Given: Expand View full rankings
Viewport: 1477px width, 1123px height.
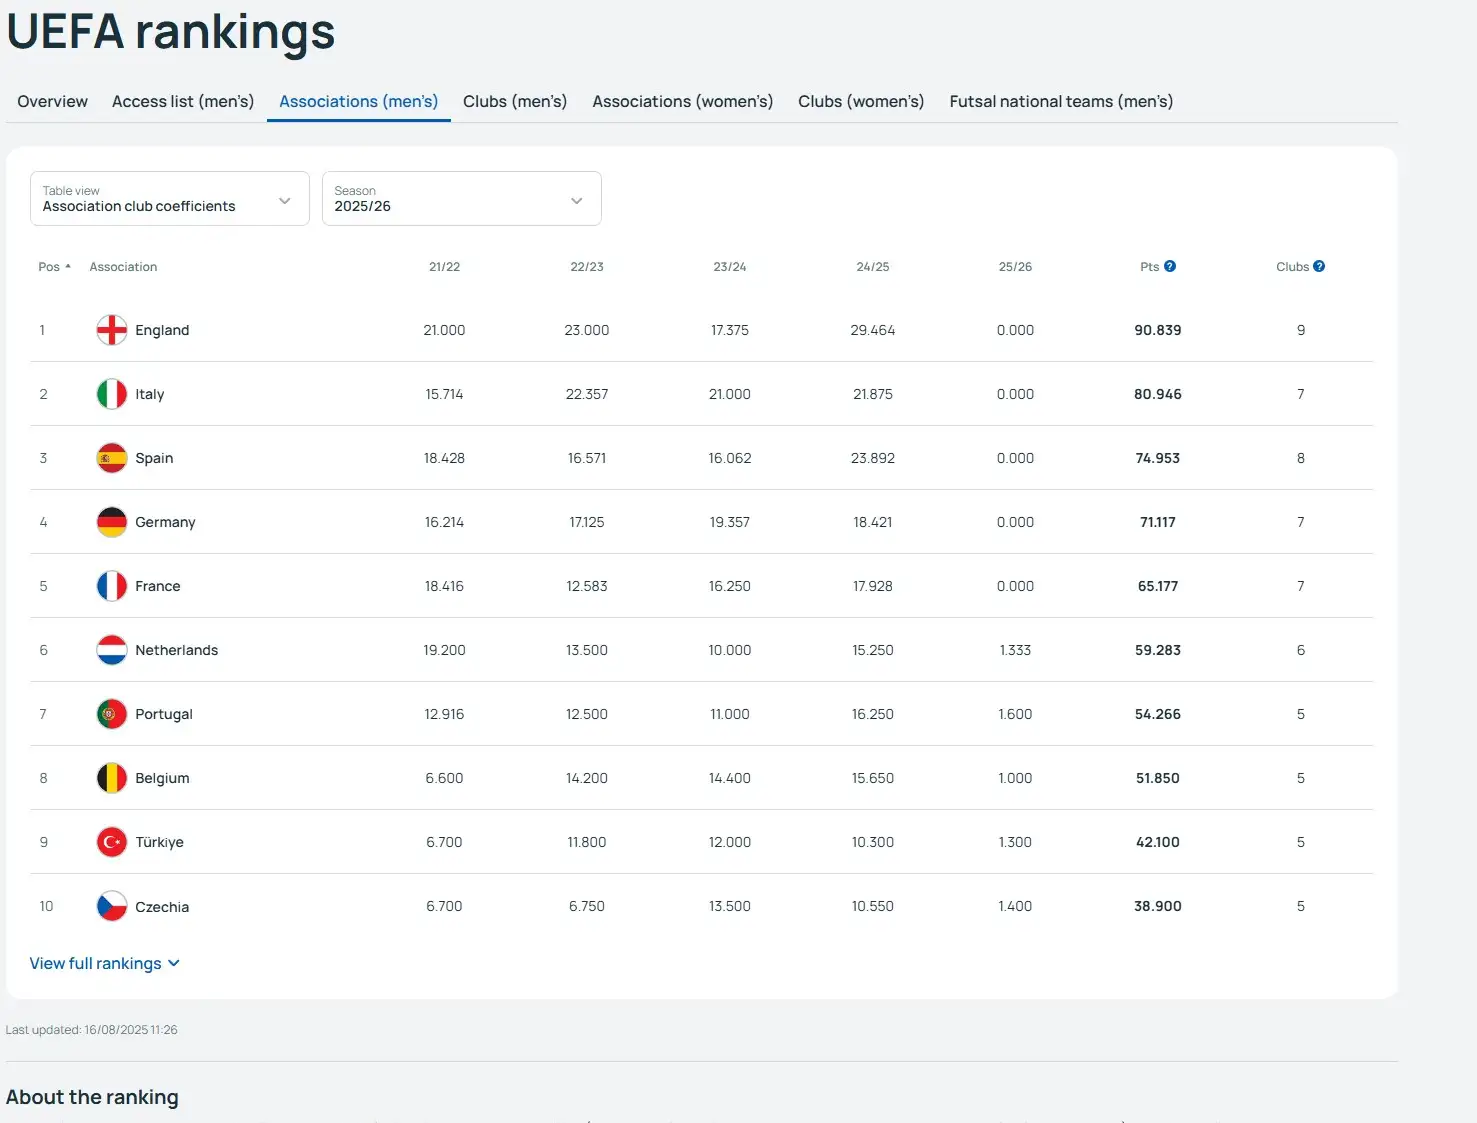Looking at the screenshot, I should [x=104, y=963].
